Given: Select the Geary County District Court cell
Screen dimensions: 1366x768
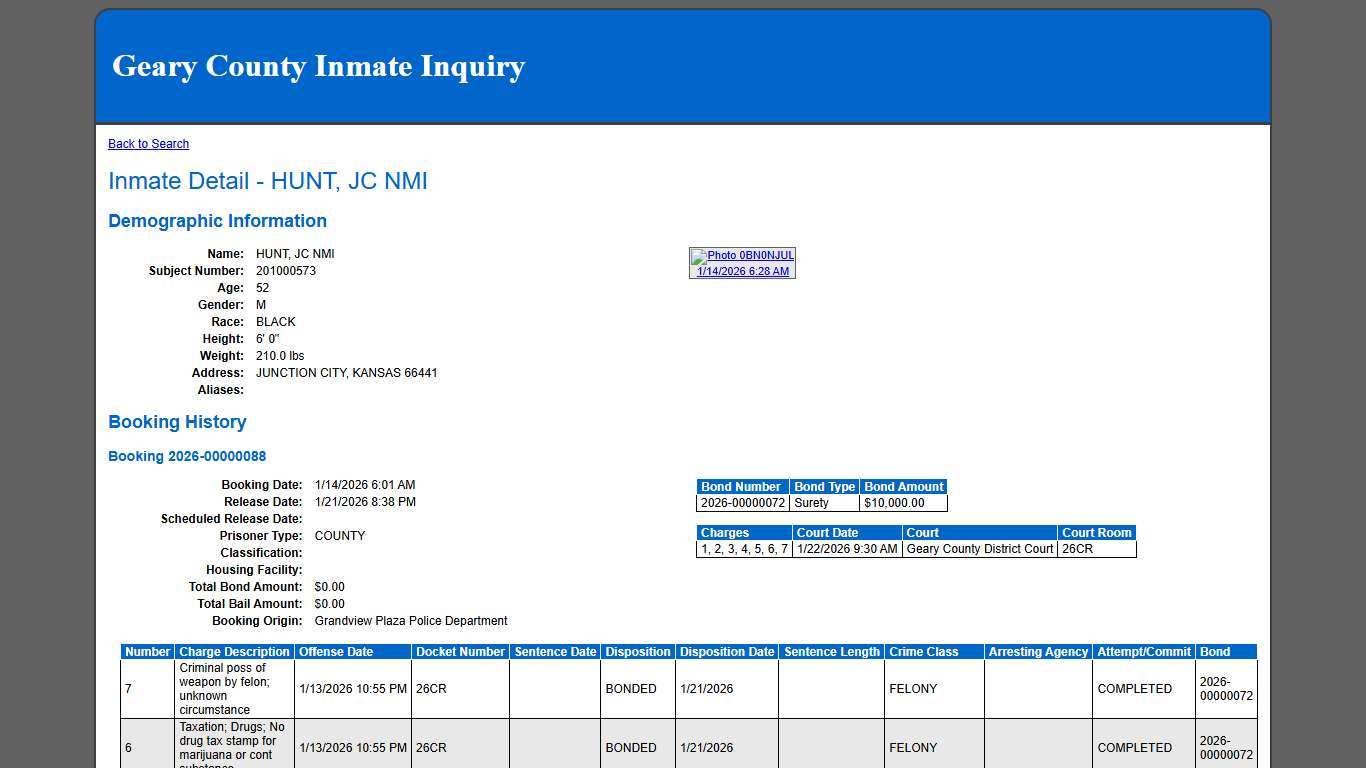Looking at the screenshot, I should pyautogui.click(x=978, y=548).
